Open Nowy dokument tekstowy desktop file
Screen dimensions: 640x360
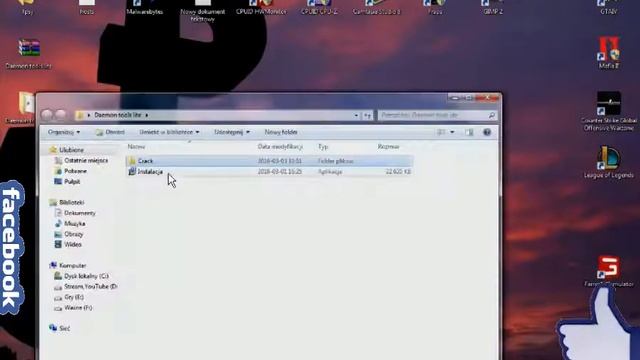pyautogui.click(x=203, y=11)
